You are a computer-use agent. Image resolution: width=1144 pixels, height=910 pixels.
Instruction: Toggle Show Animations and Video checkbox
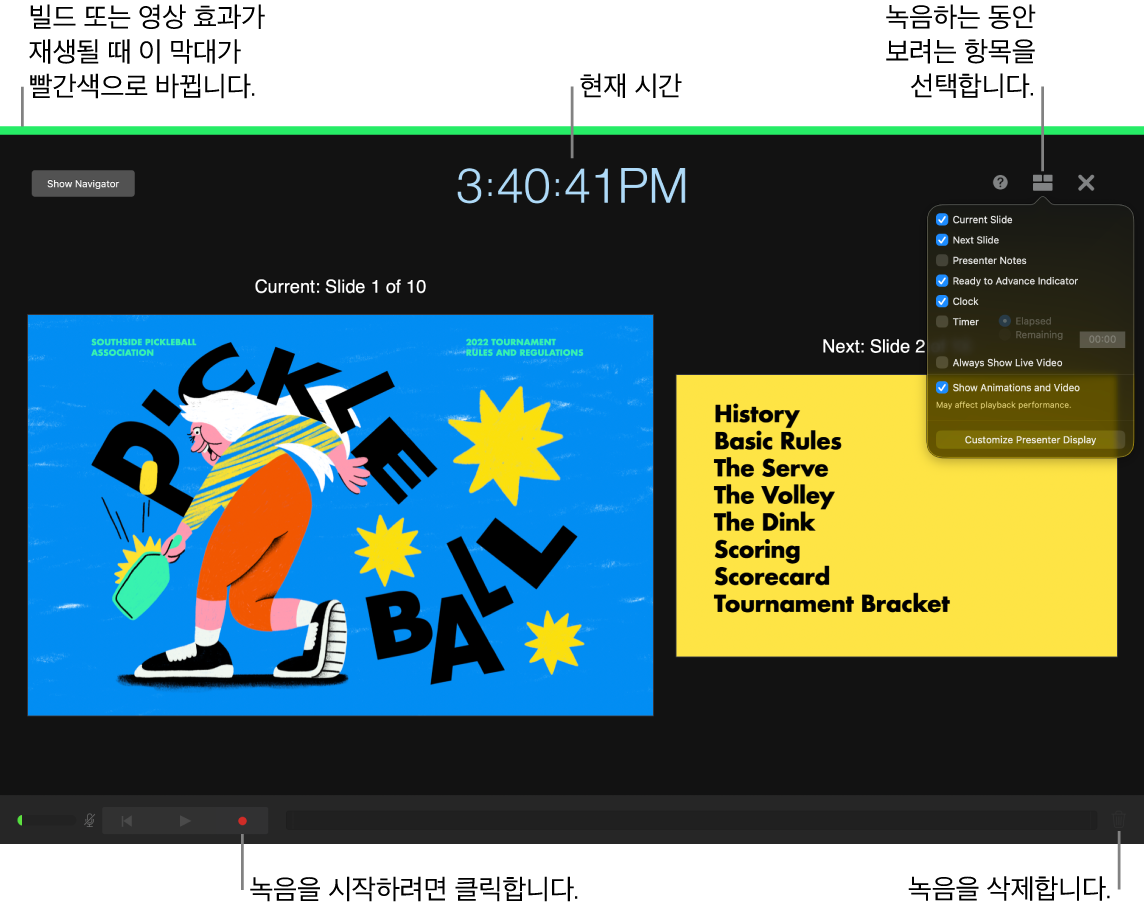click(x=942, y=387)
